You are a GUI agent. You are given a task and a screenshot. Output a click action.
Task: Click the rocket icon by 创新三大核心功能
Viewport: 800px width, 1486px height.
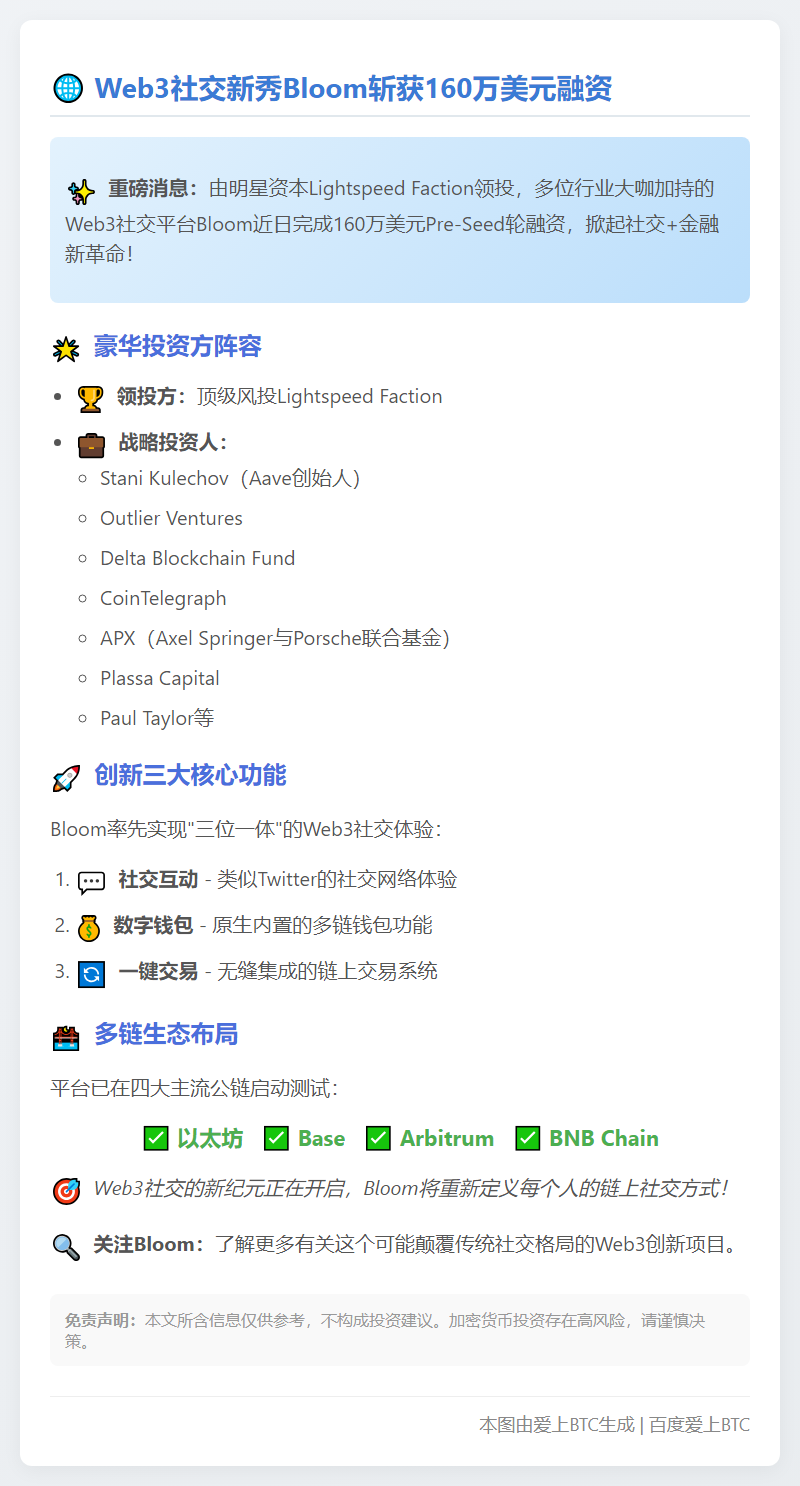pos(66,777)
